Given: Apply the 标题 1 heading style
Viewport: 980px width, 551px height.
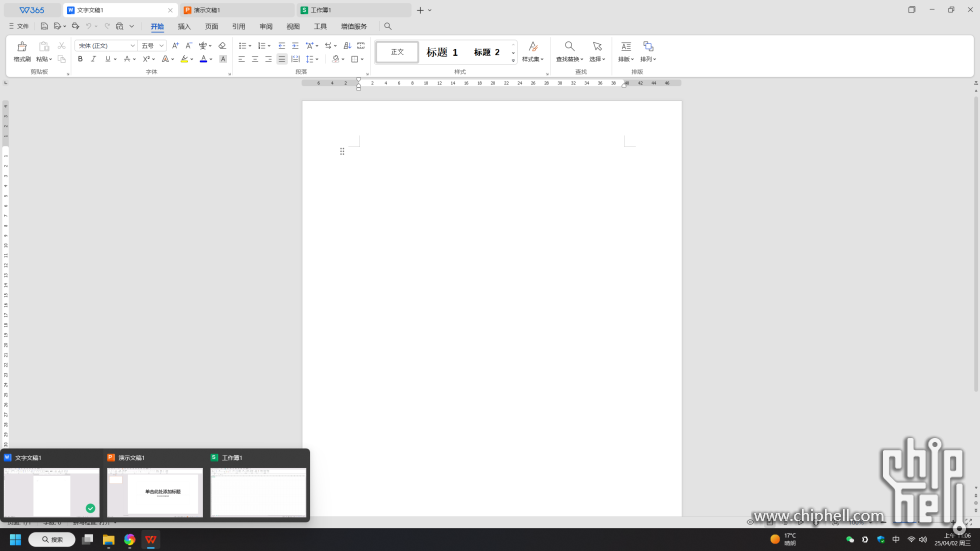Looking at the screenshot, I should point(442,52).
